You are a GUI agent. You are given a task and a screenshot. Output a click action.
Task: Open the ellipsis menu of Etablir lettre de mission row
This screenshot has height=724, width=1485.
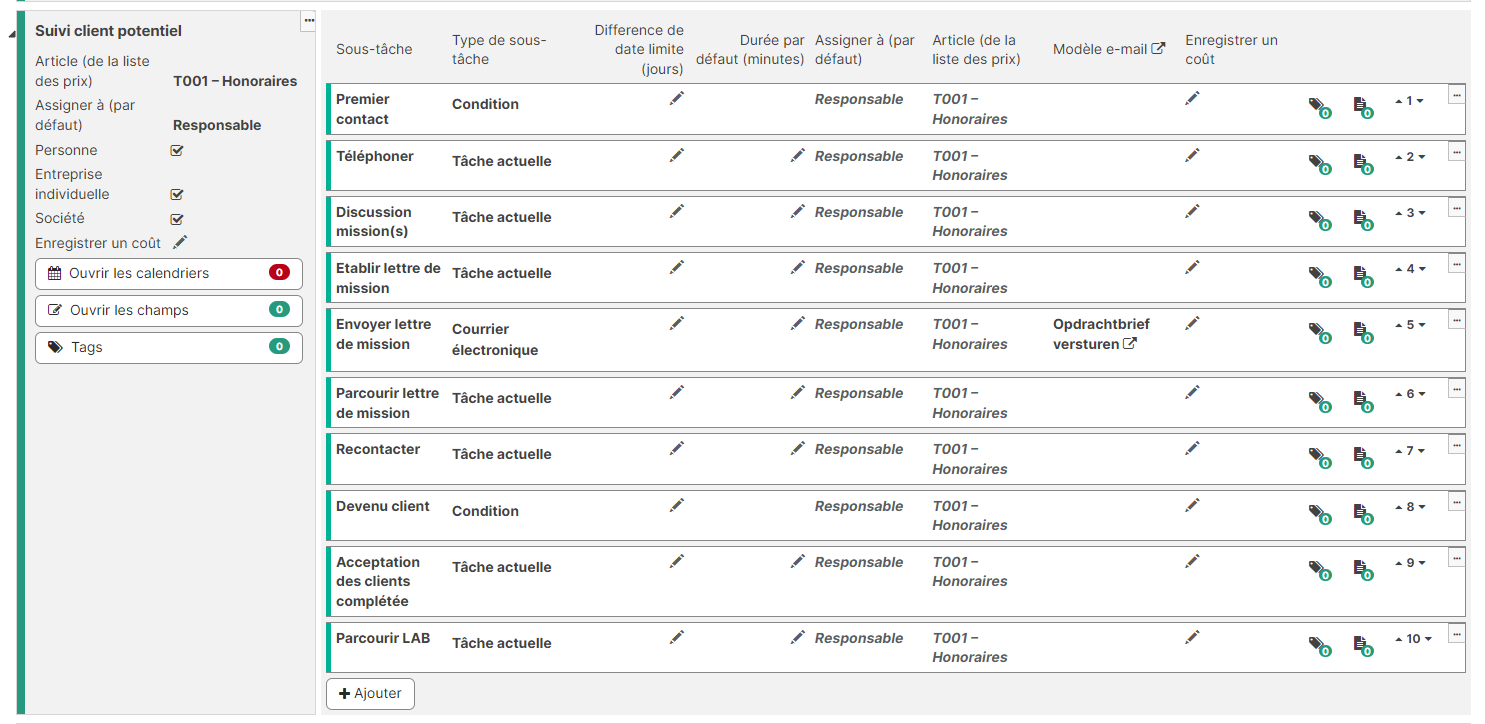point(1456,264)
